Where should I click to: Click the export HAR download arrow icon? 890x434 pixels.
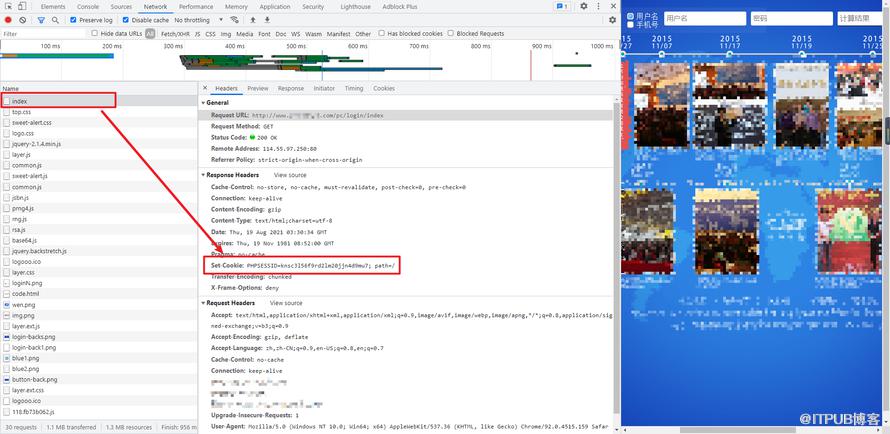pos(267,20)
